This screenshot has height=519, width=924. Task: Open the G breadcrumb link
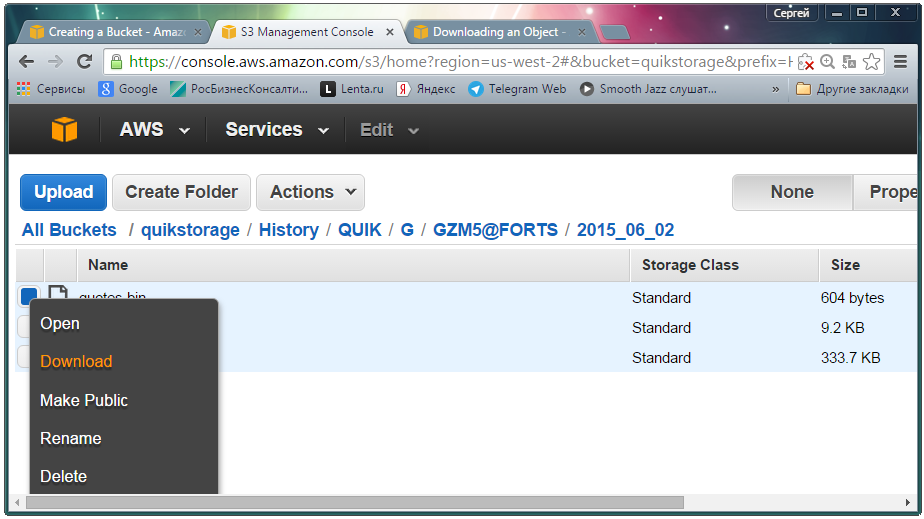(407, 230)
